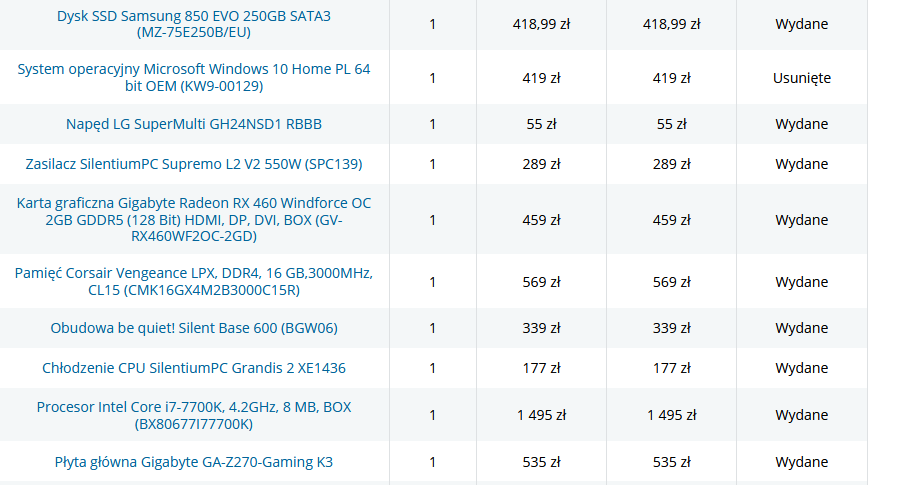904x485 pixels.
Task: Select the Wydane status in Gigabyte motherboard row
Action: pos(802,462)
